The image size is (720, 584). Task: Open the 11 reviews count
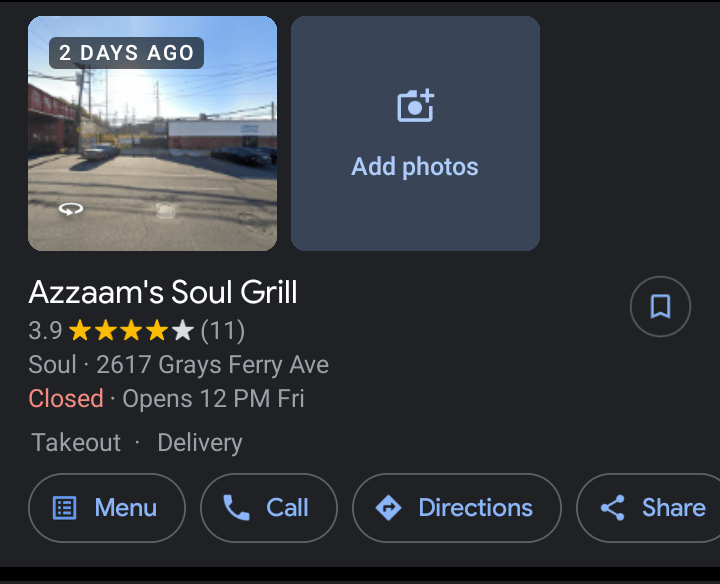pos(223,330)
